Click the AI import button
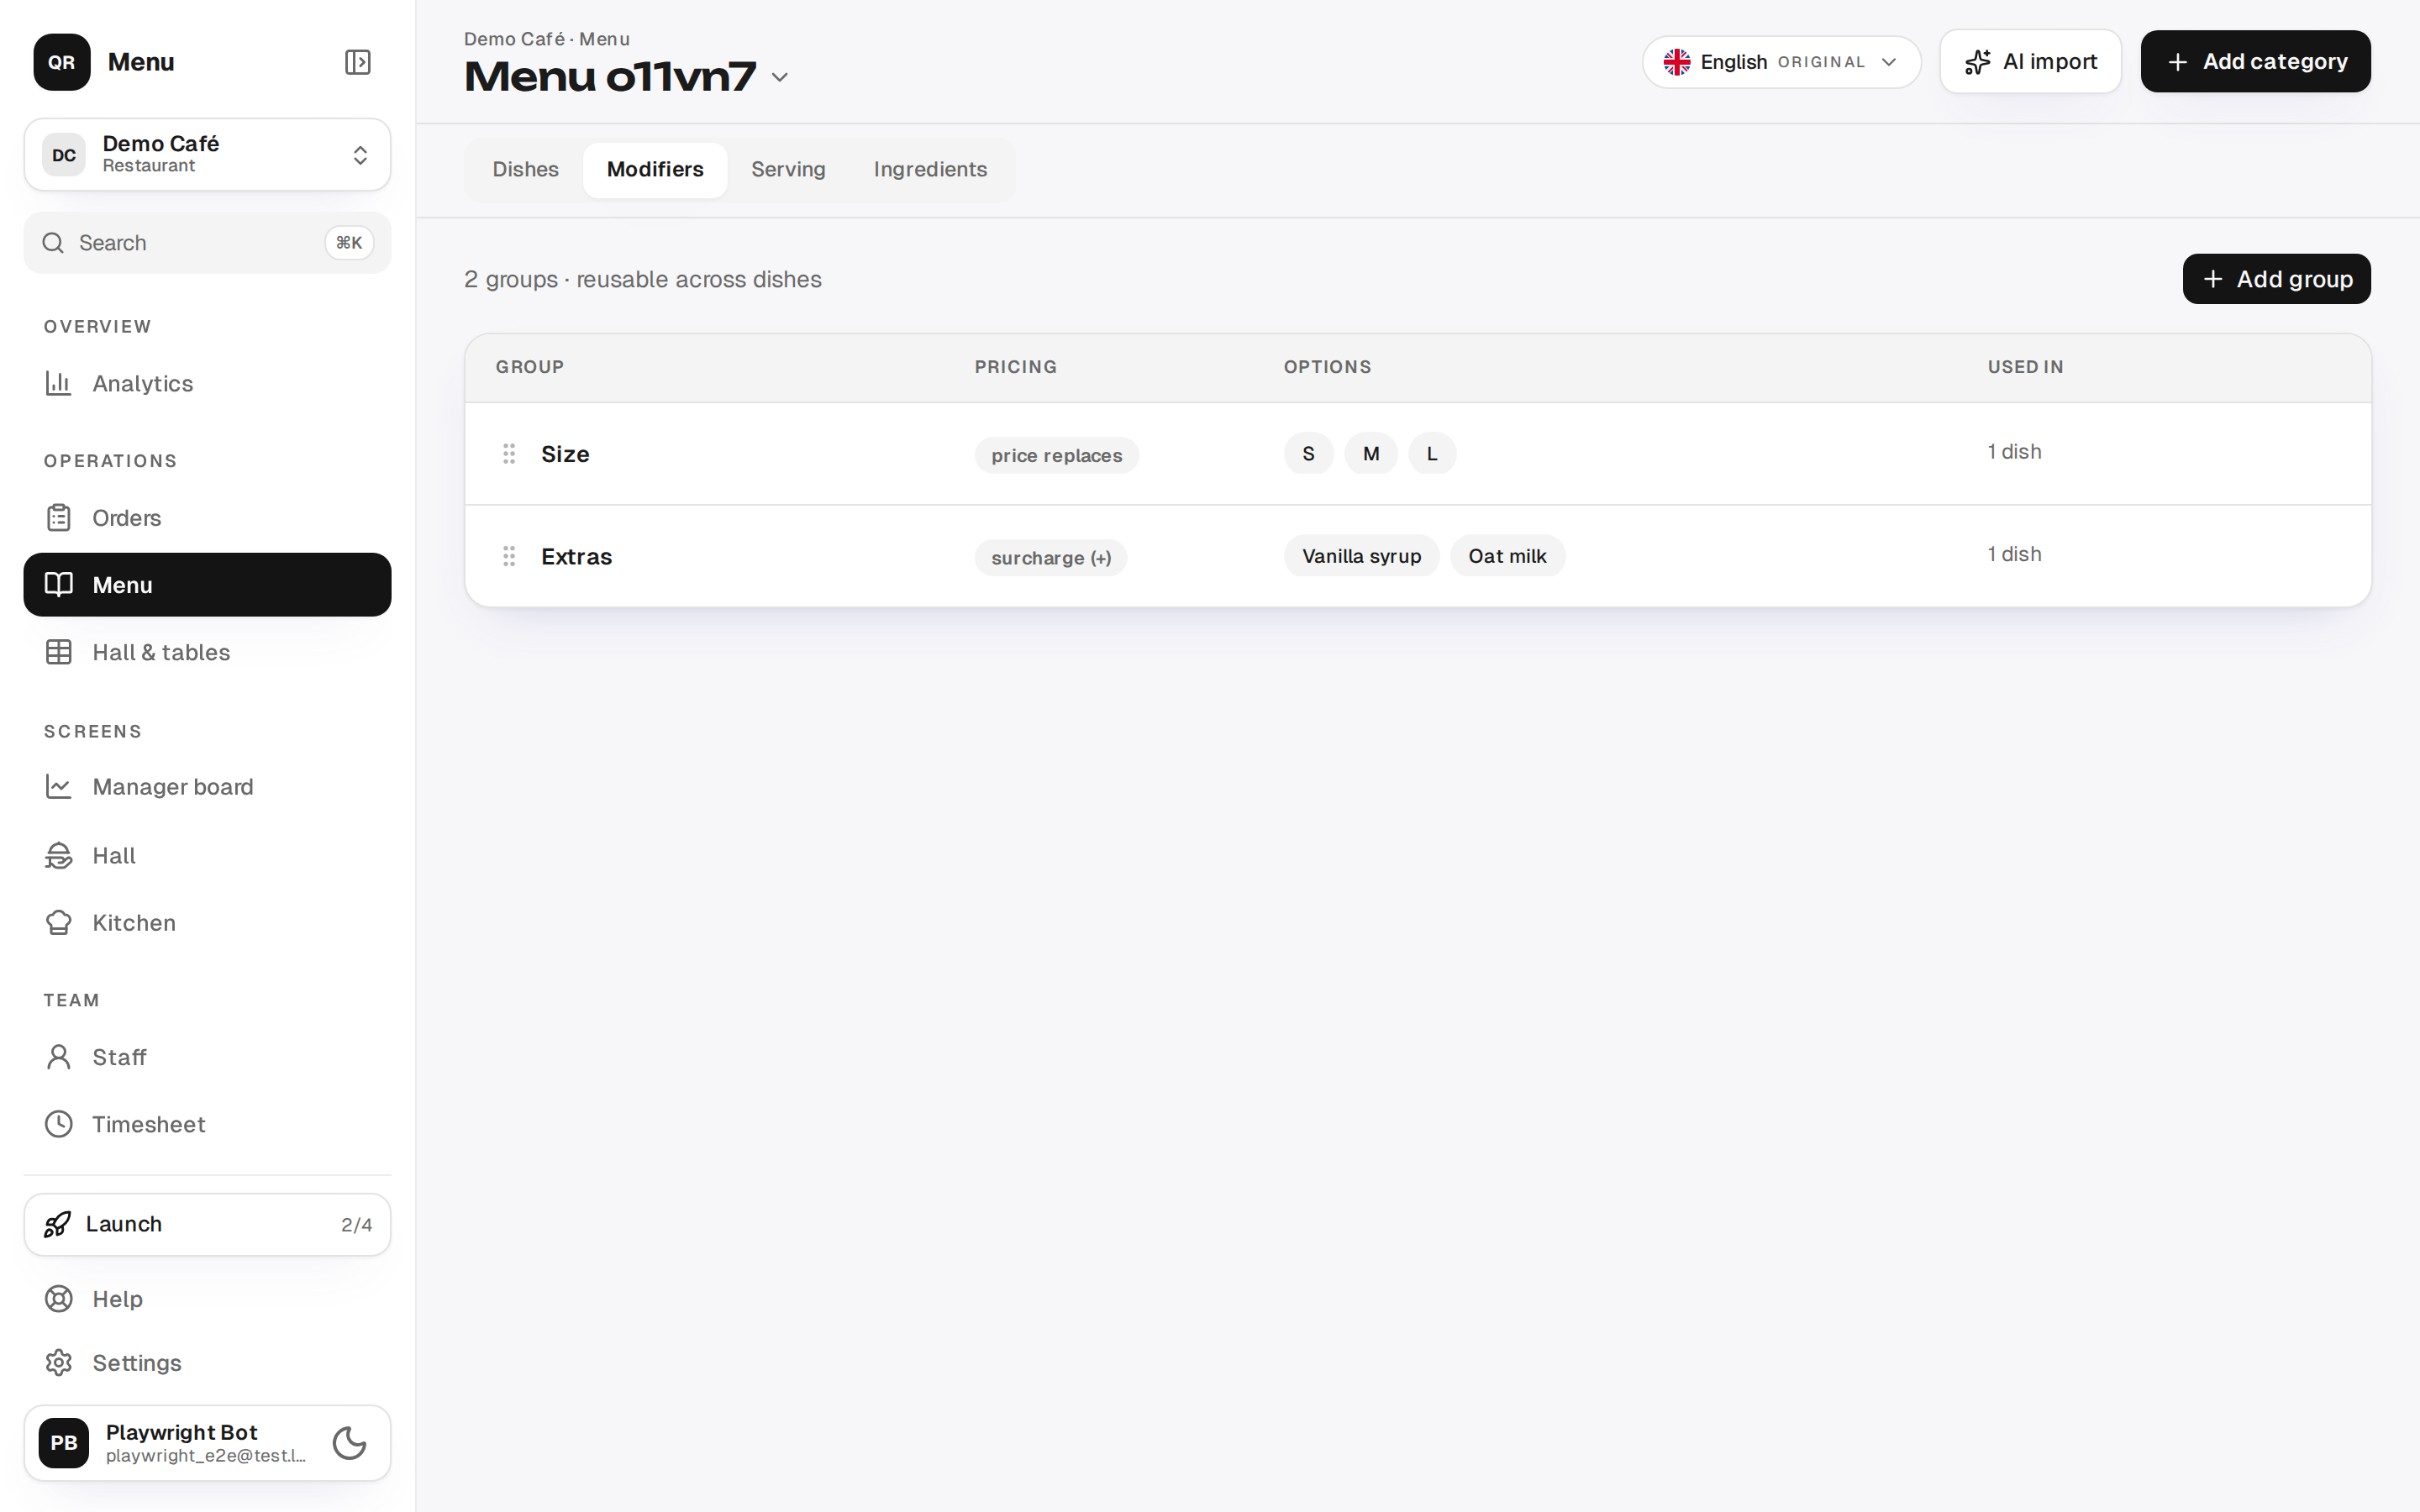This screenshot has height=1512, width=2420. [2030, 62]
